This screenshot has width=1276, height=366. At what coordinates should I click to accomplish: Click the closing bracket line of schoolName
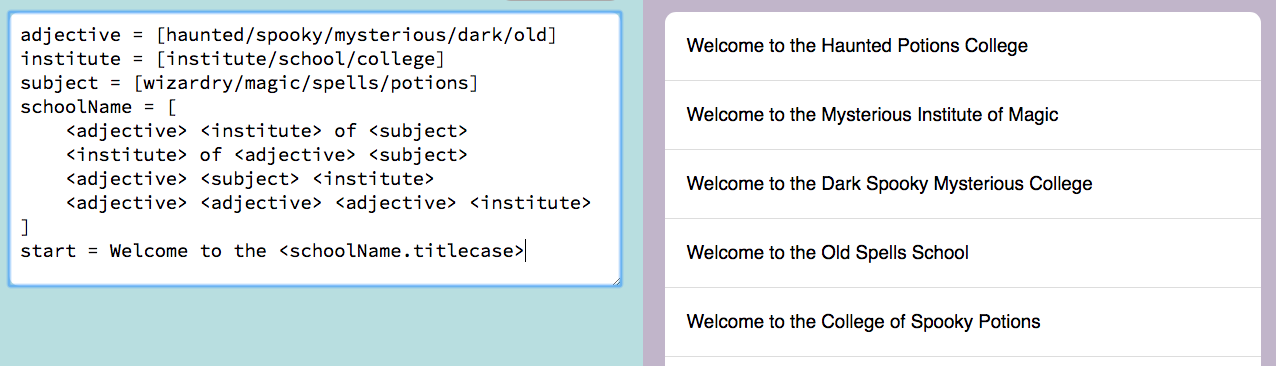[25, 227]
